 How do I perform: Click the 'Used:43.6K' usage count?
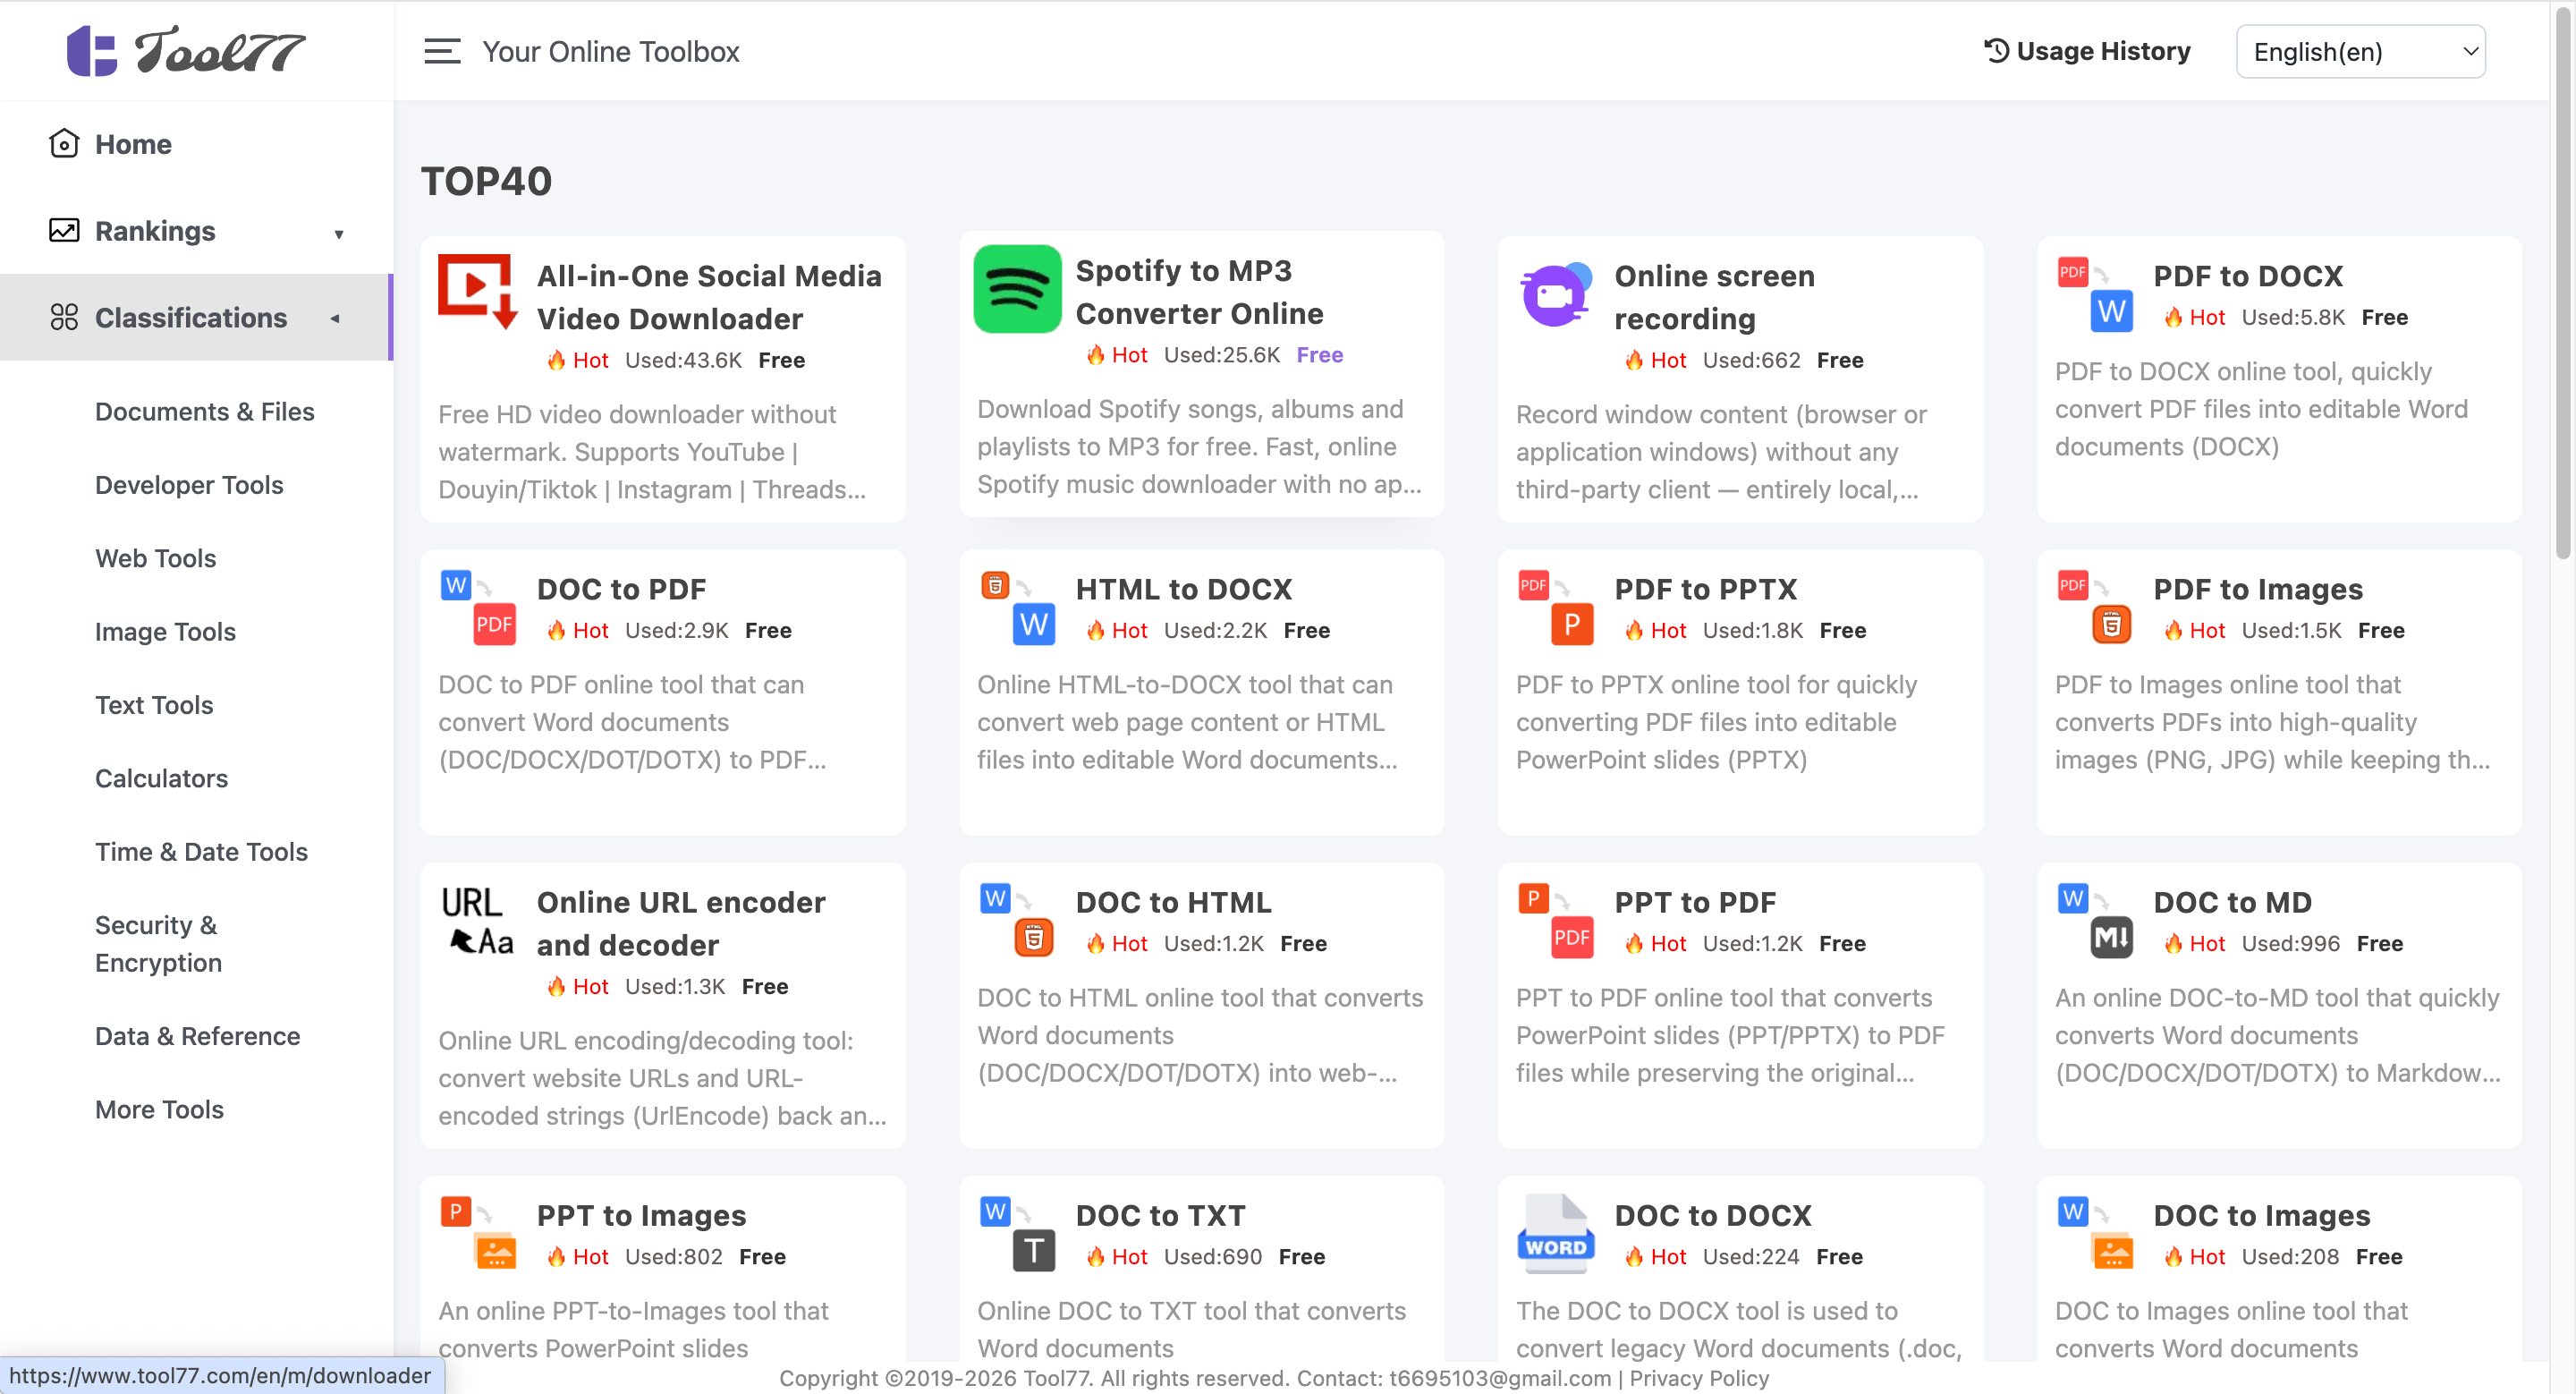(683, 360)
